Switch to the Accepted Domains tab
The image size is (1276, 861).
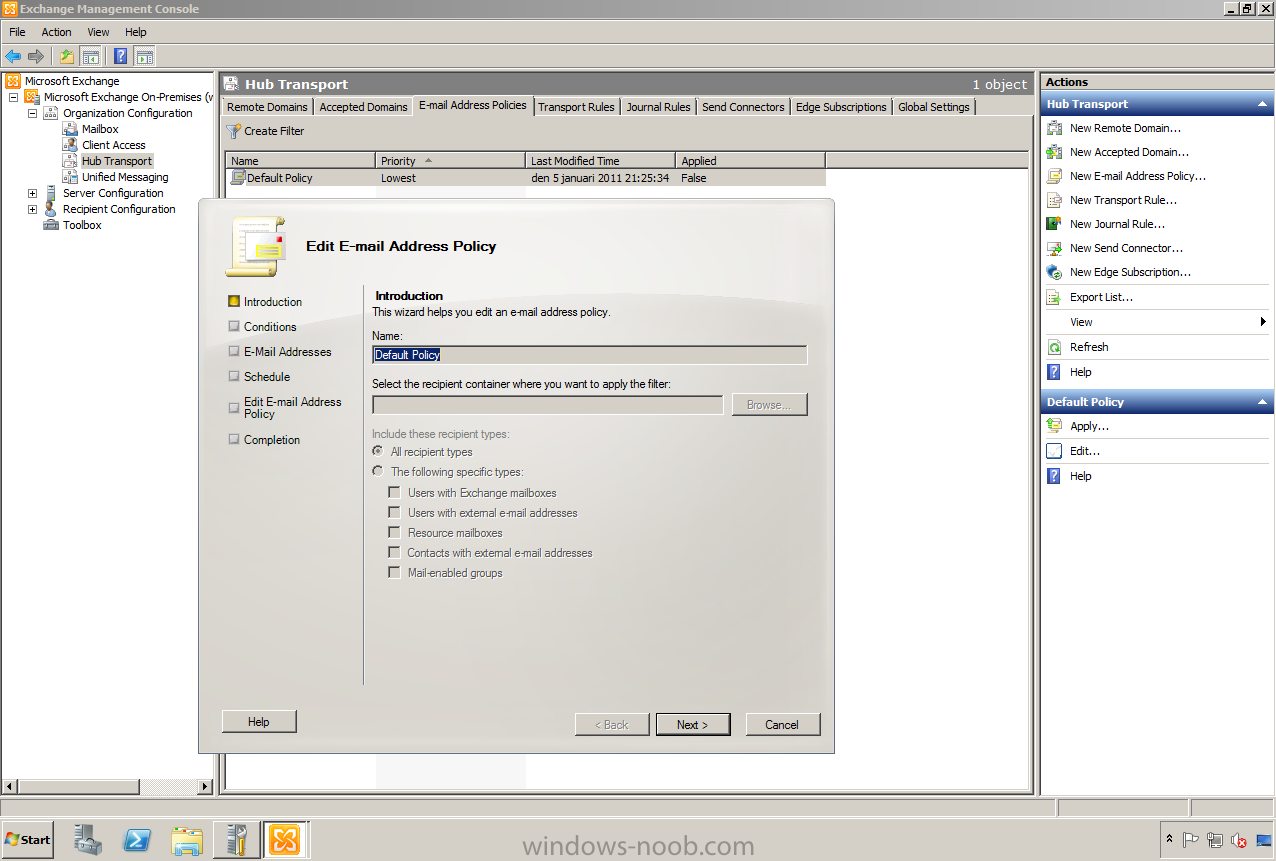click(363, 107)
